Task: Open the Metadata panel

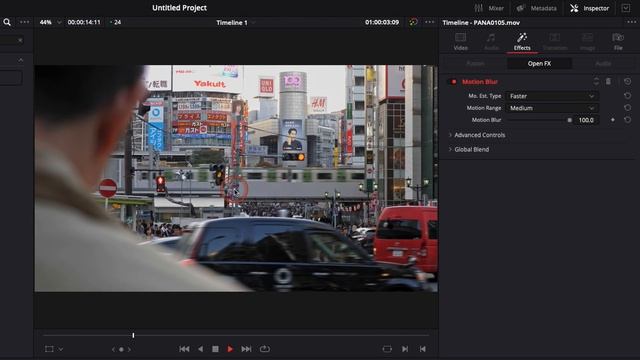Action: click(536, 8)
